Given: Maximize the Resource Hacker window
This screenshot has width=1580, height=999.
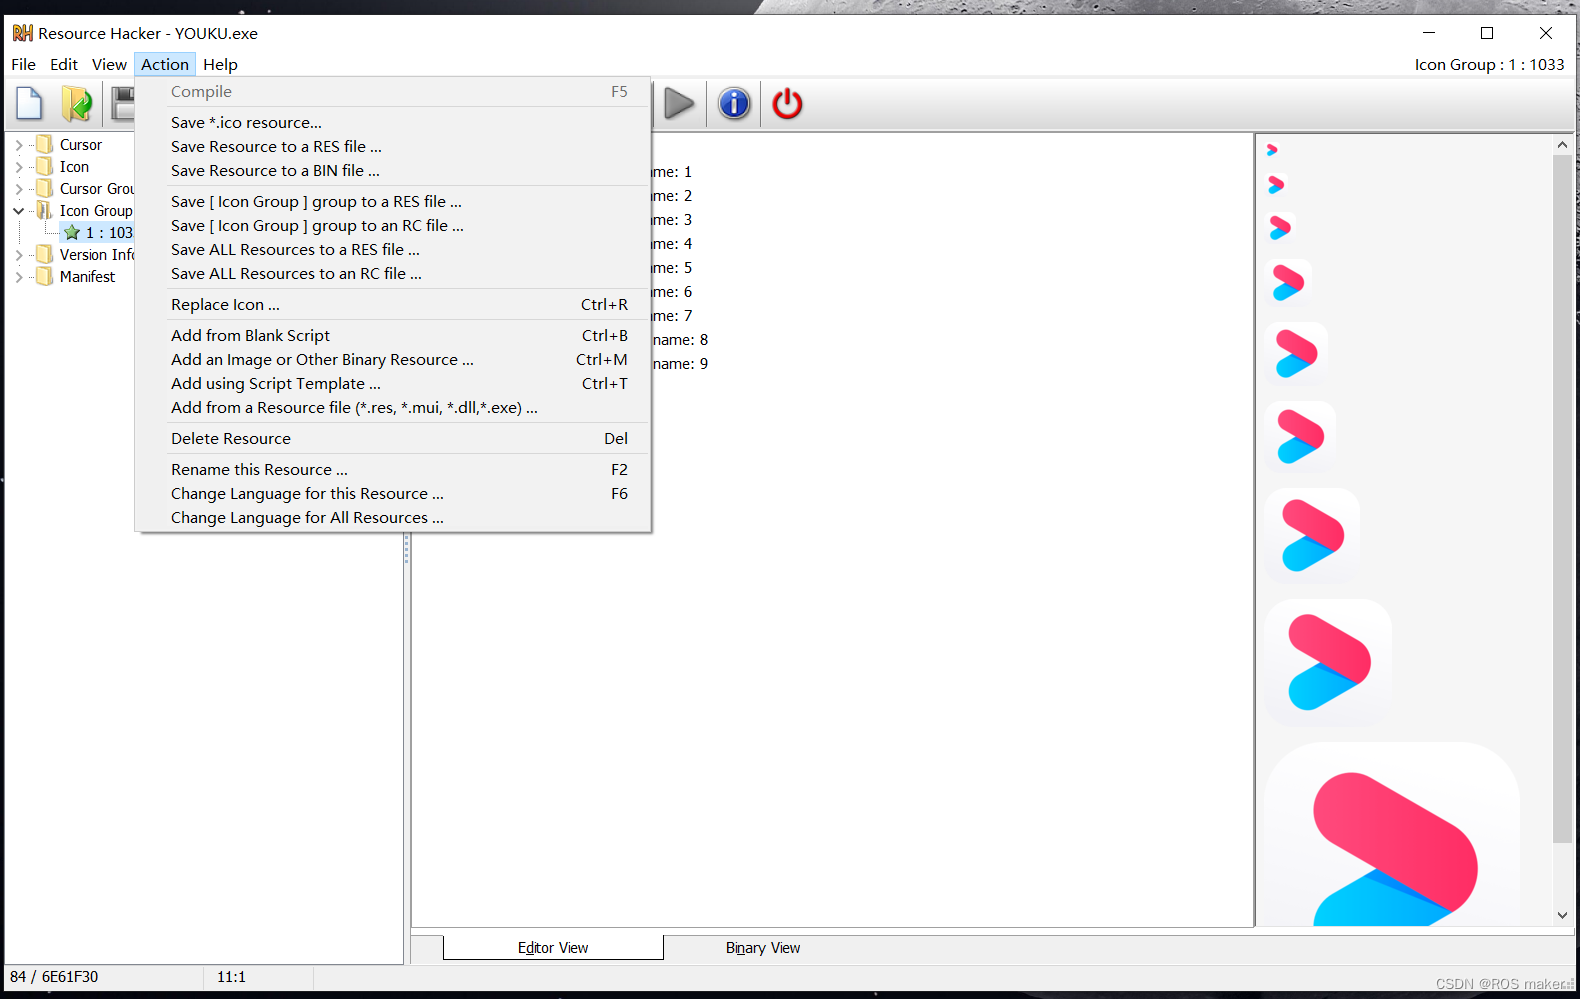Looking at the screenshot, I should pyautogui.click(x=1487, y=33).
